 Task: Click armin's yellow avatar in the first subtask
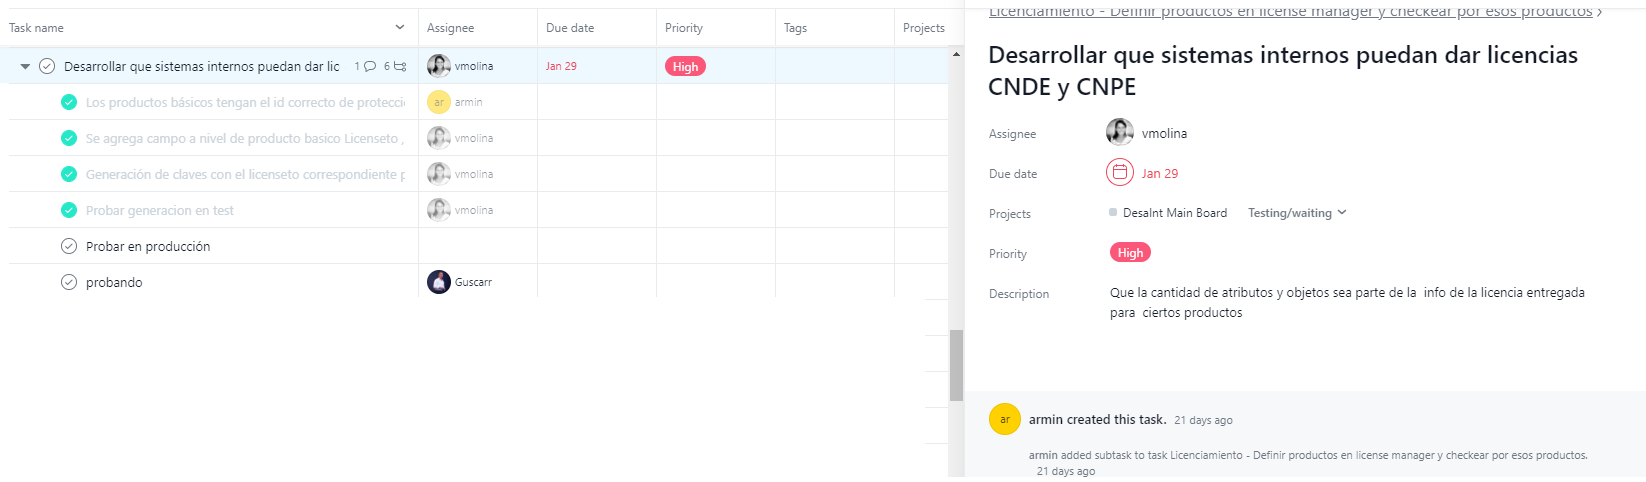pyautogui.click(x=439, y=102)
